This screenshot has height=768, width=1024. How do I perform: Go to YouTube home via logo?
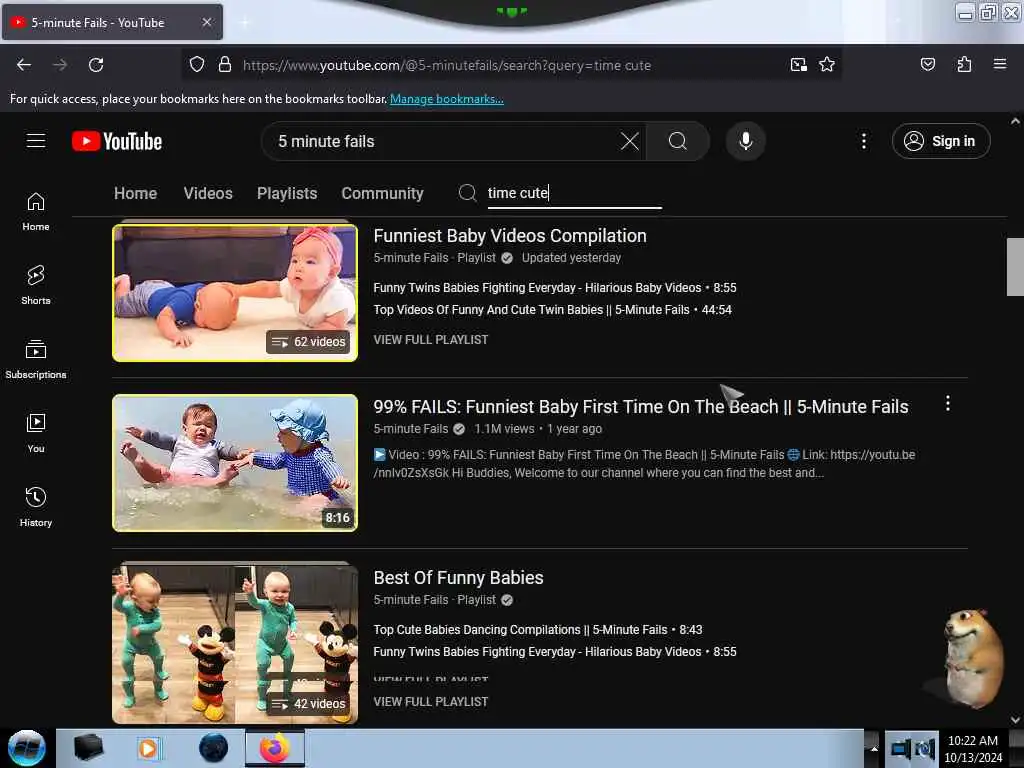[x=117, y=141]
